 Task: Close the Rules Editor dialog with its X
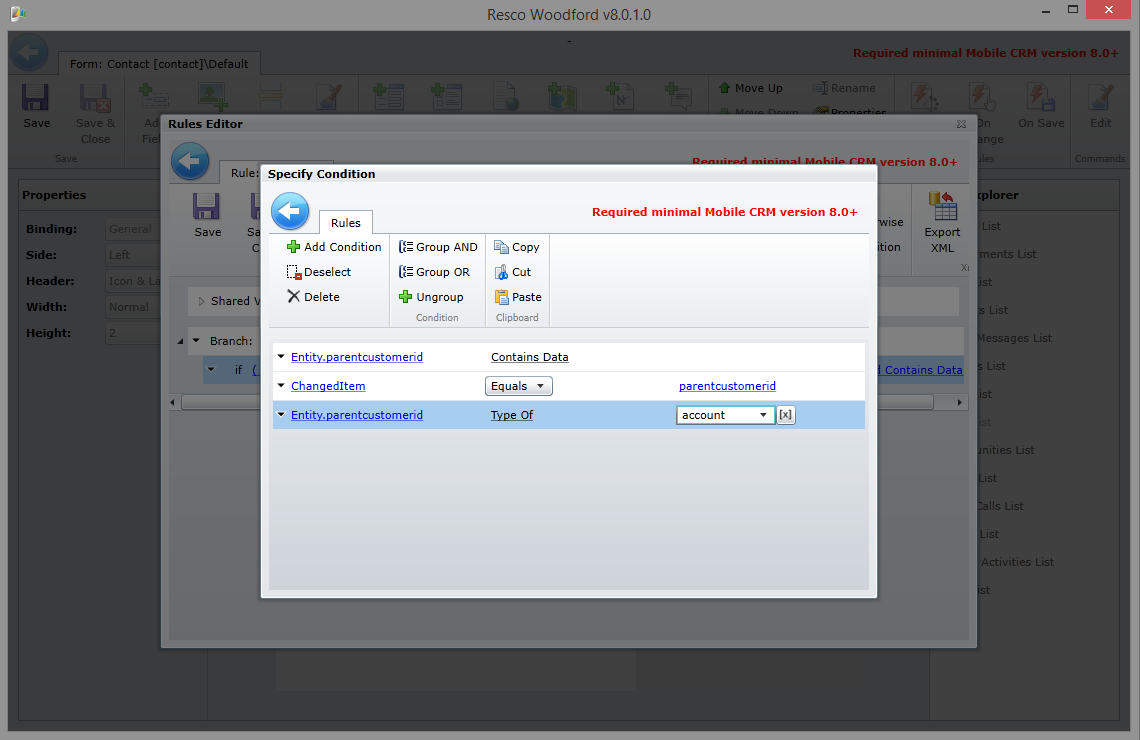tap(961, 124)
